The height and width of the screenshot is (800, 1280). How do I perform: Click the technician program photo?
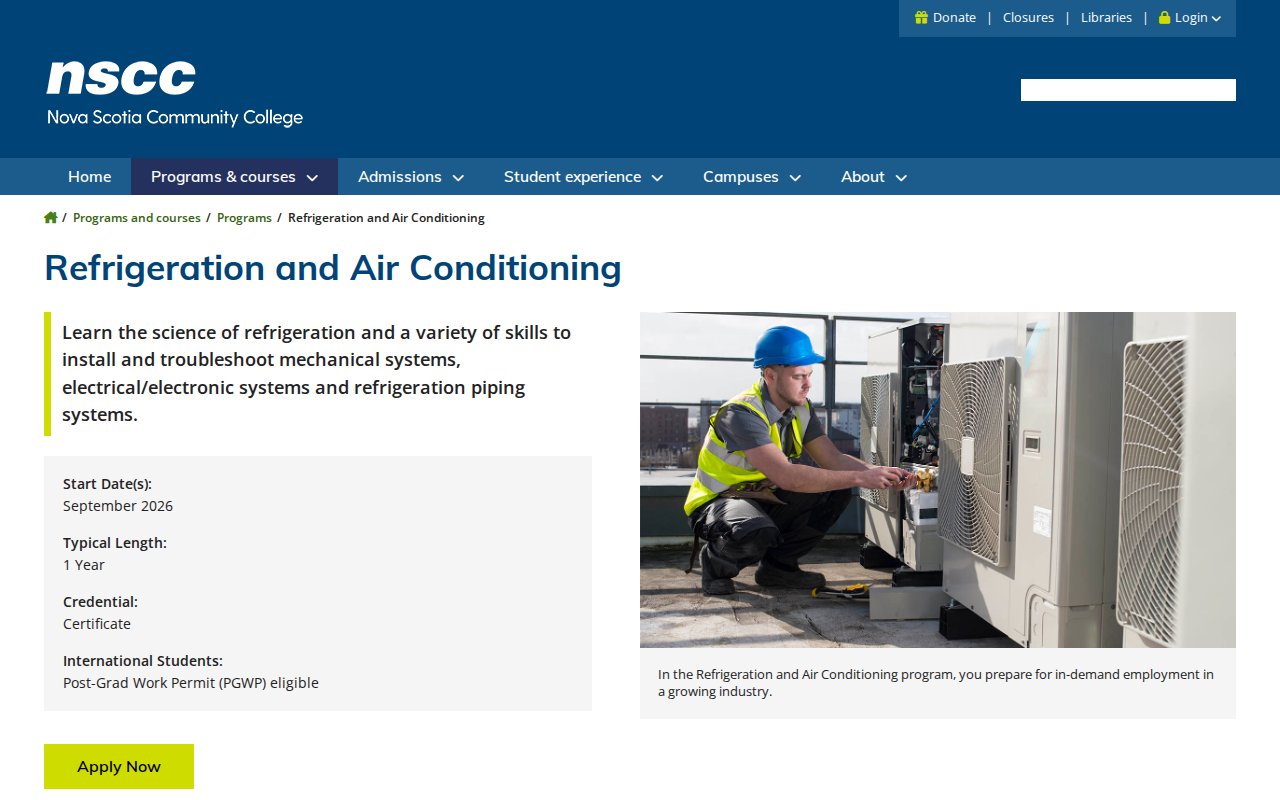938,480
